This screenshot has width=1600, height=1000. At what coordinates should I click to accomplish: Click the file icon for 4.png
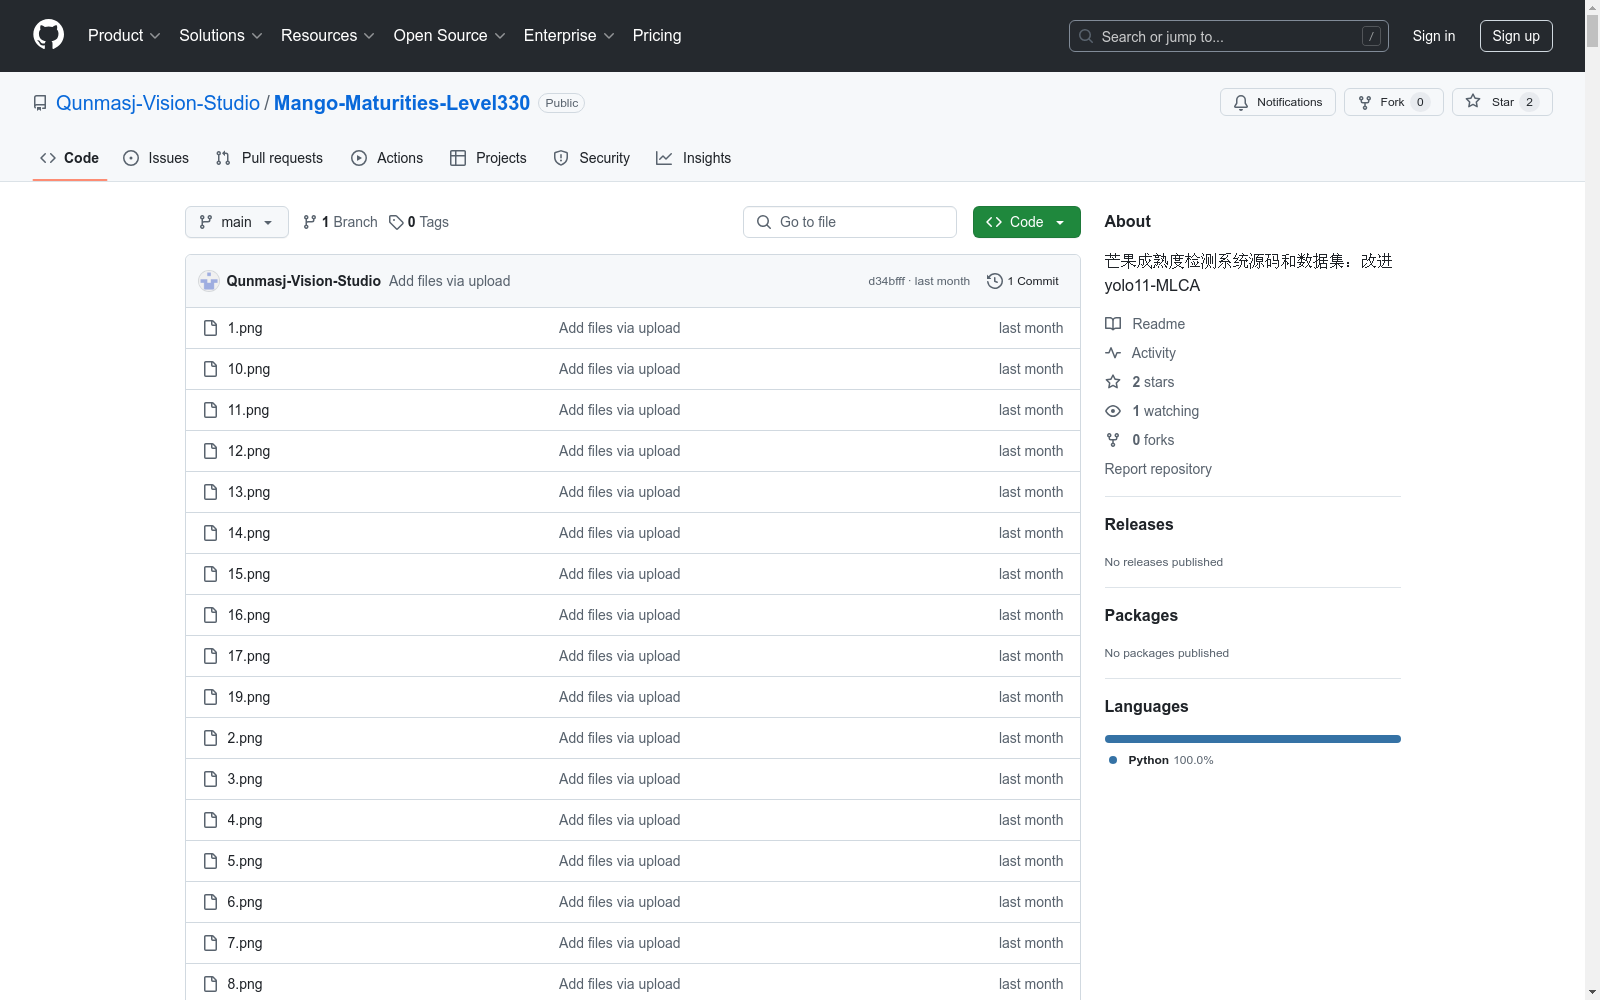[210, 820]
